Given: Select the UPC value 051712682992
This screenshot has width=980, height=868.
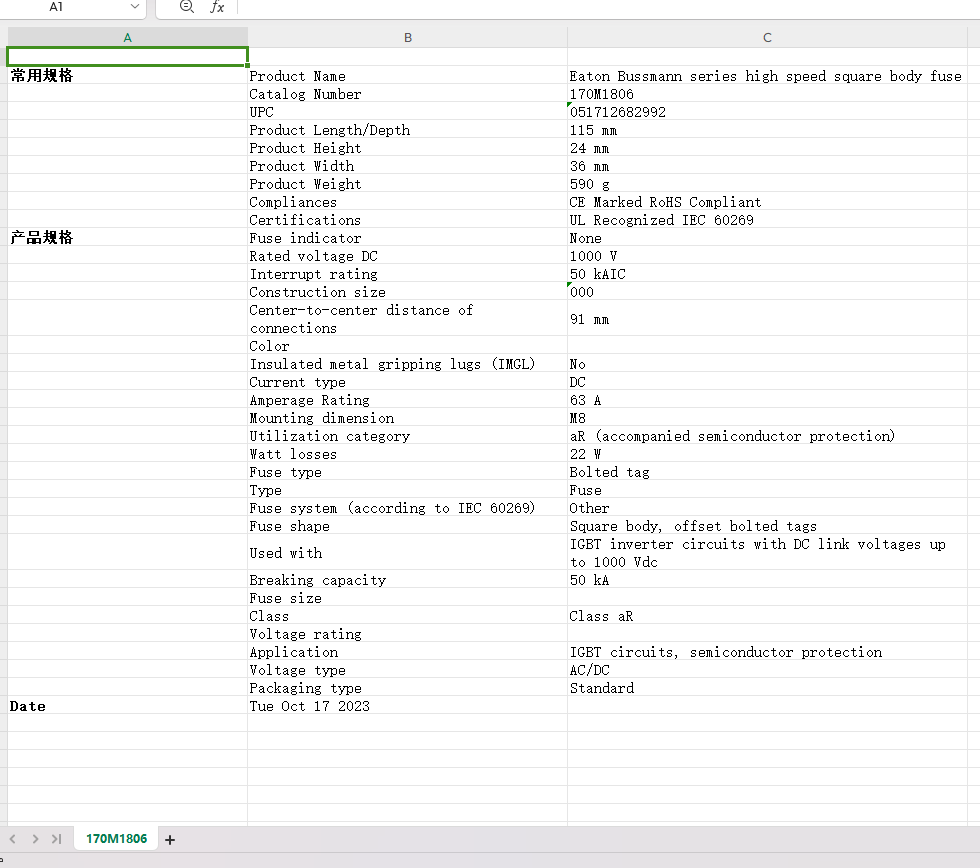Looking at the screenshot, I should click(x=768, y=112).
